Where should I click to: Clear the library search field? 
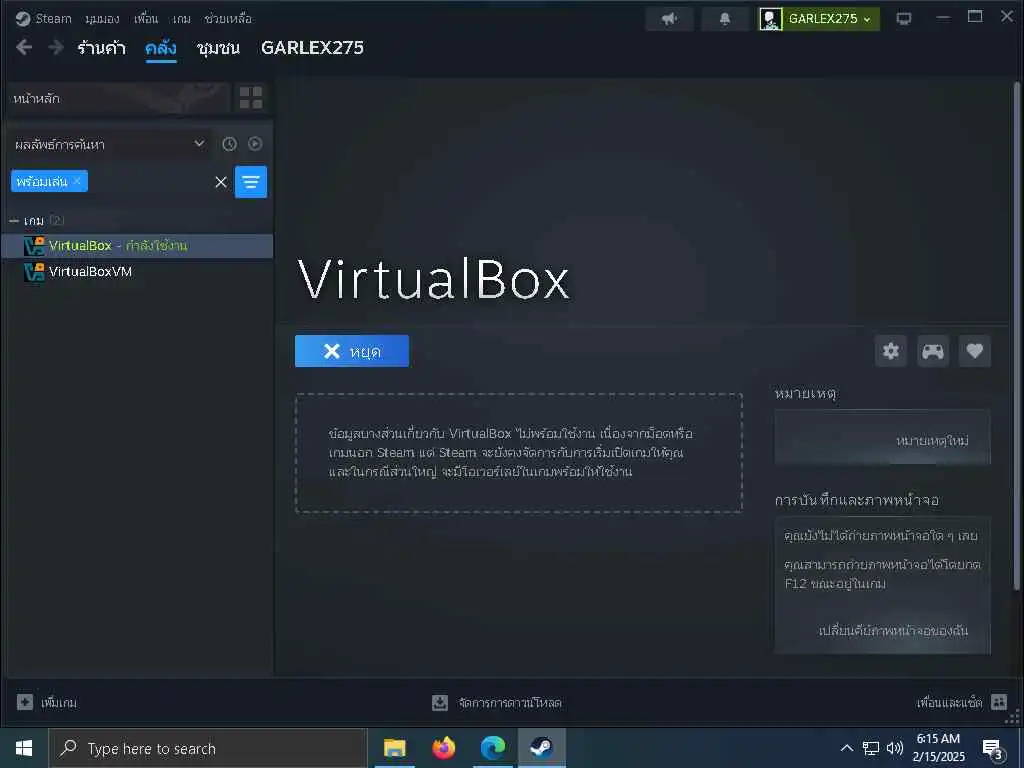(x=221, y=182)
